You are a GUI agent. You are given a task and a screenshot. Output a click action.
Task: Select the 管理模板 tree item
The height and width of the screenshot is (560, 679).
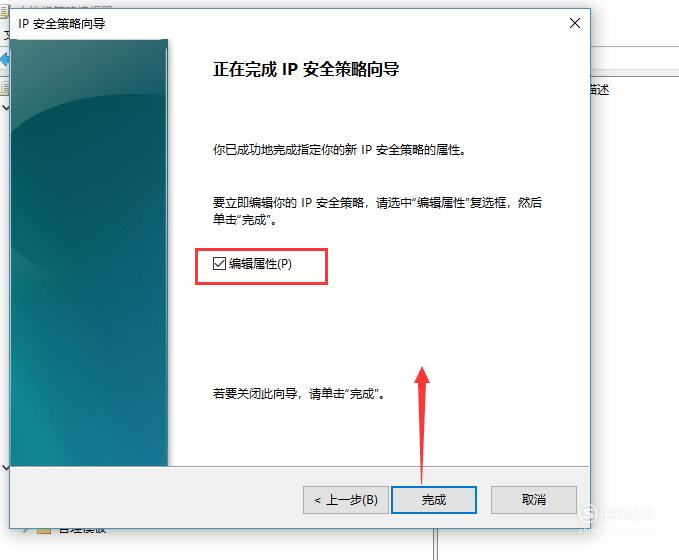point(82,531)
